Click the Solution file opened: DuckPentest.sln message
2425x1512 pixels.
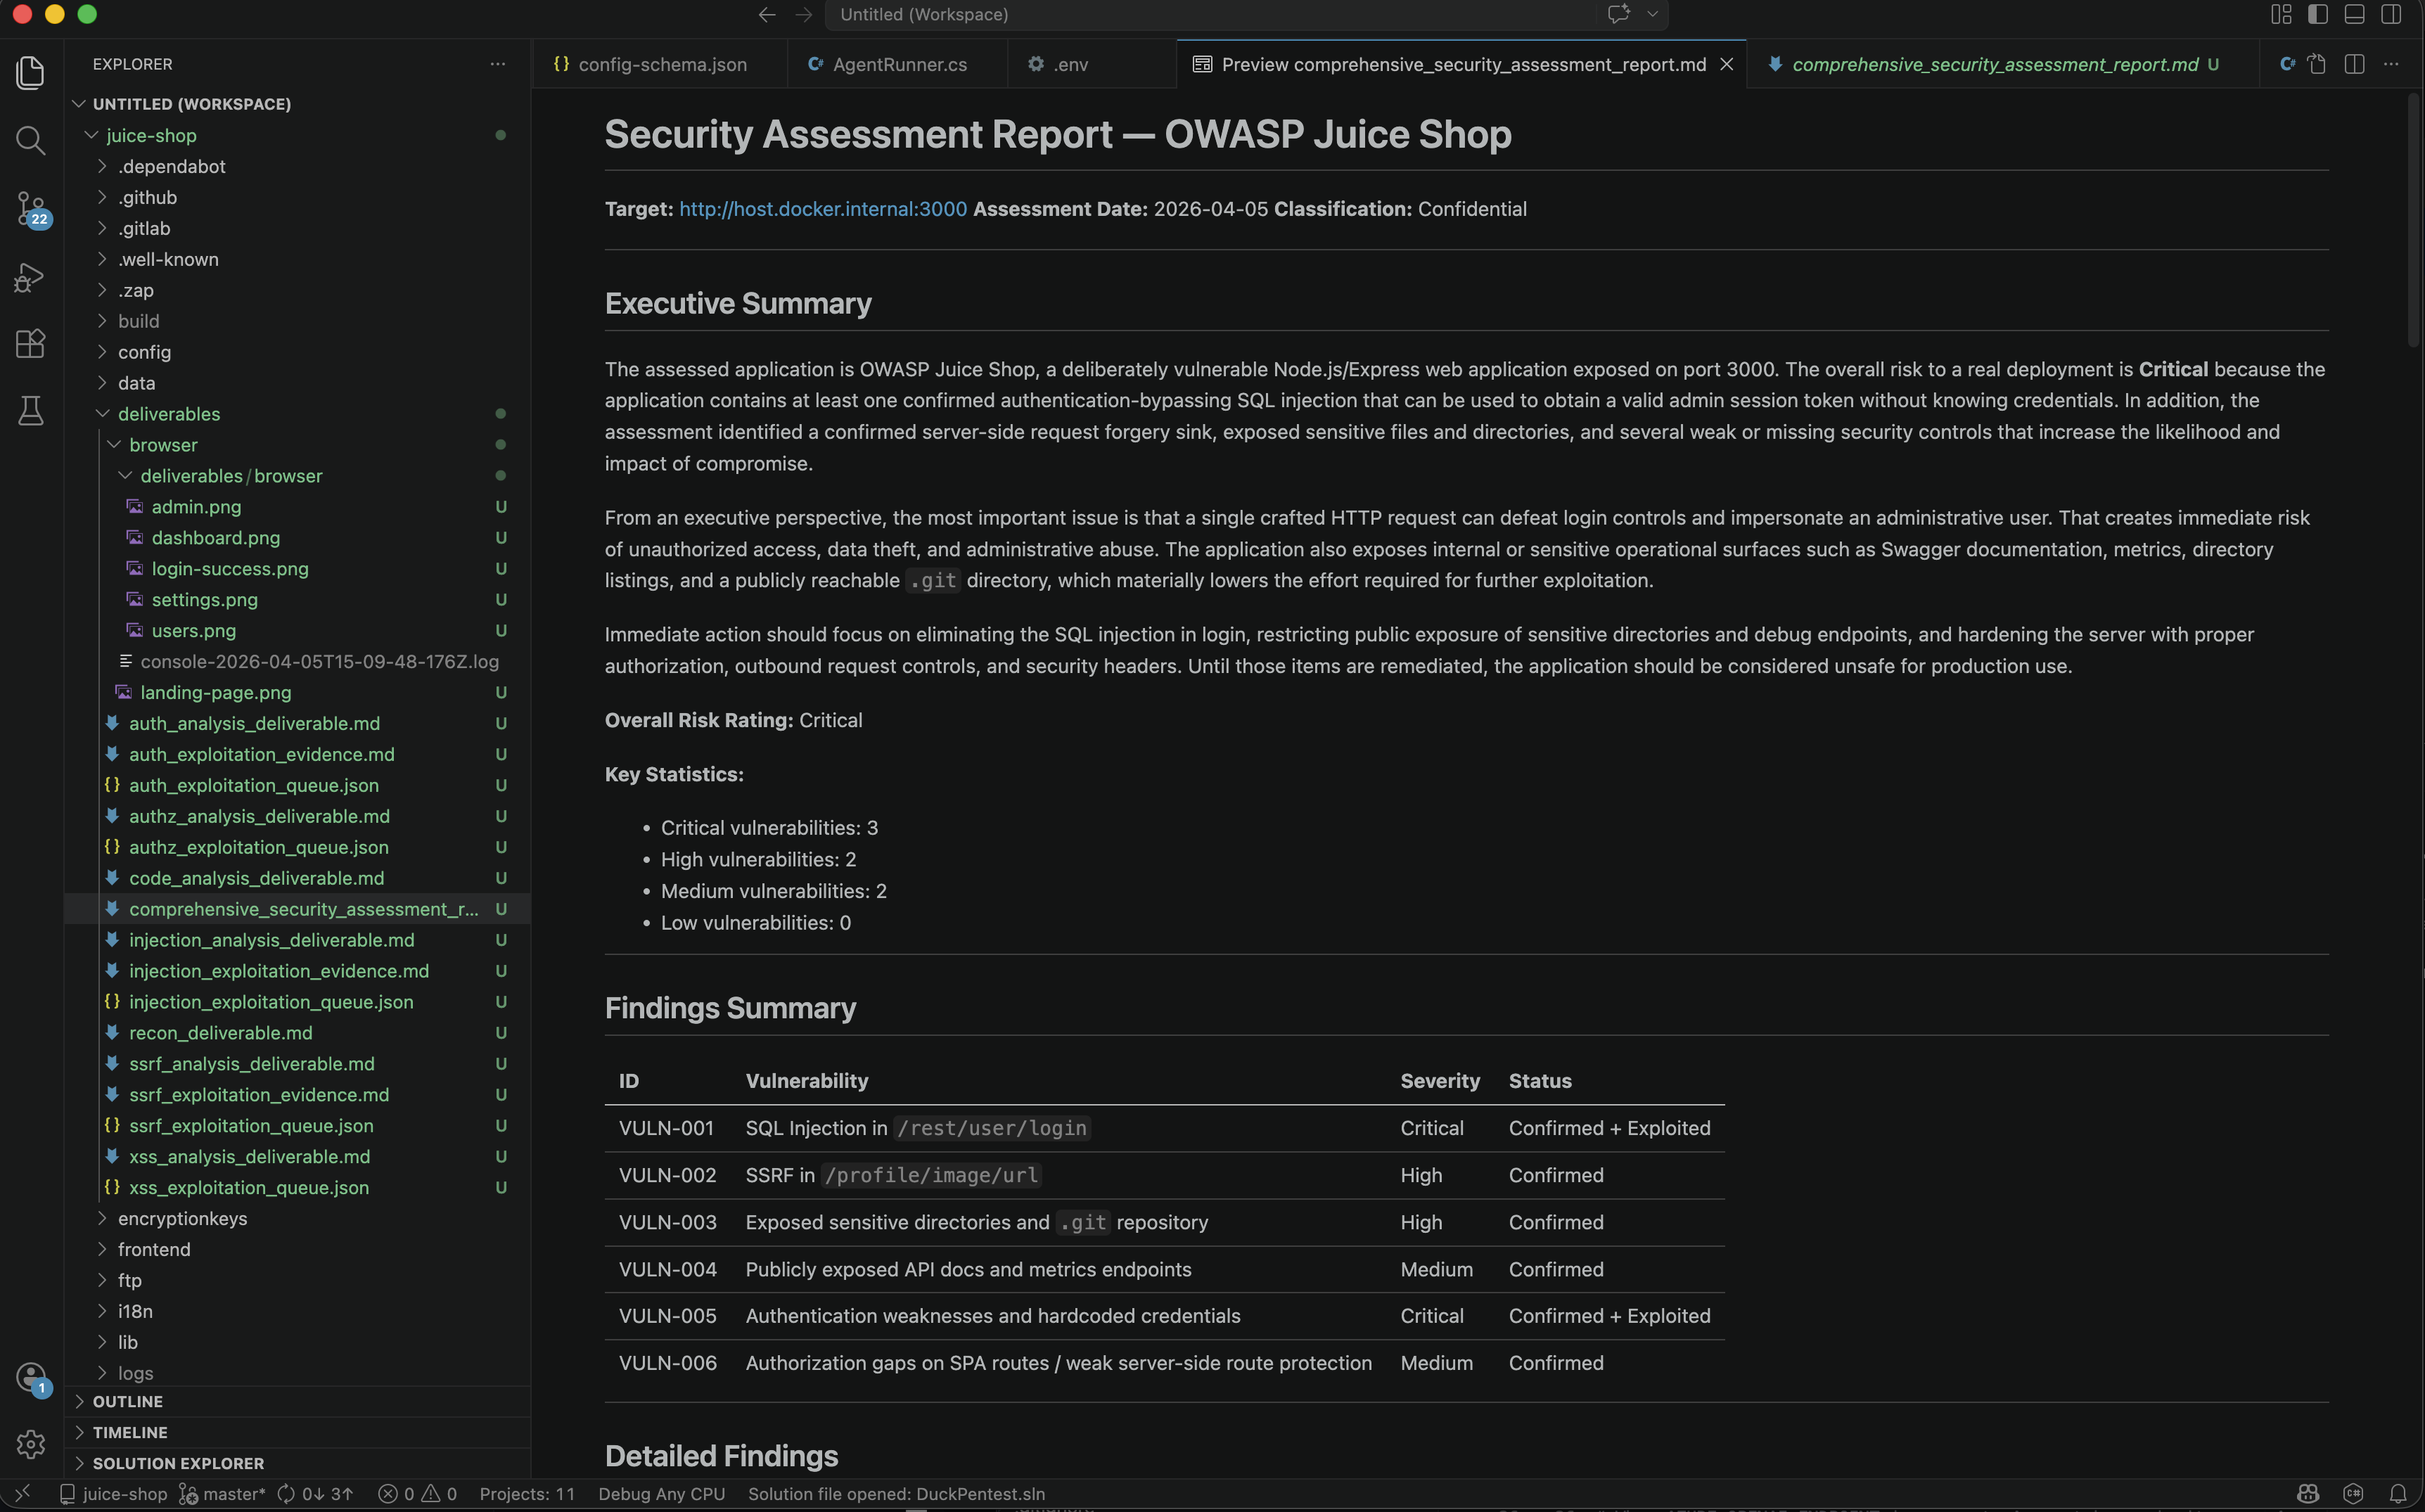tap(896, 1494)
